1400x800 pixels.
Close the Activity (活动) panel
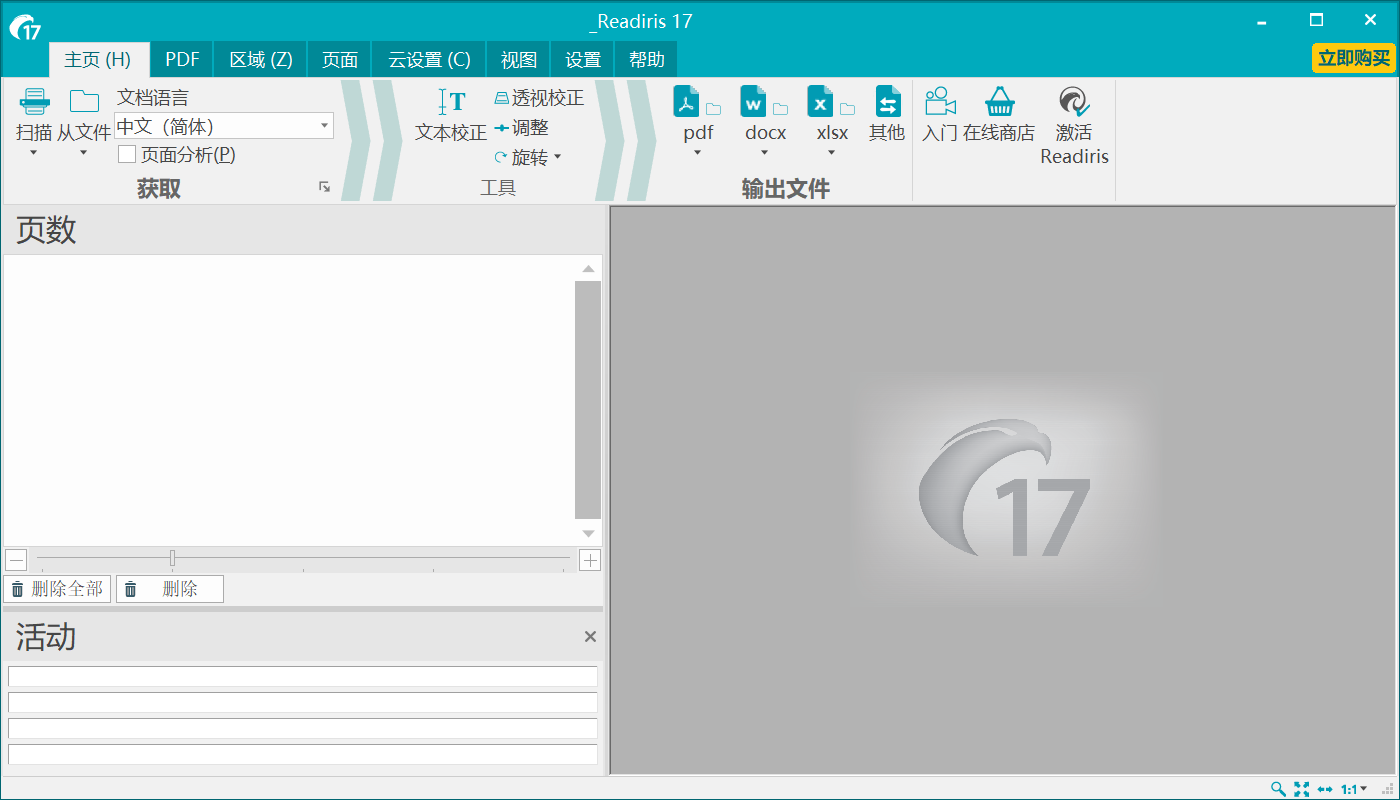point(590,637)
